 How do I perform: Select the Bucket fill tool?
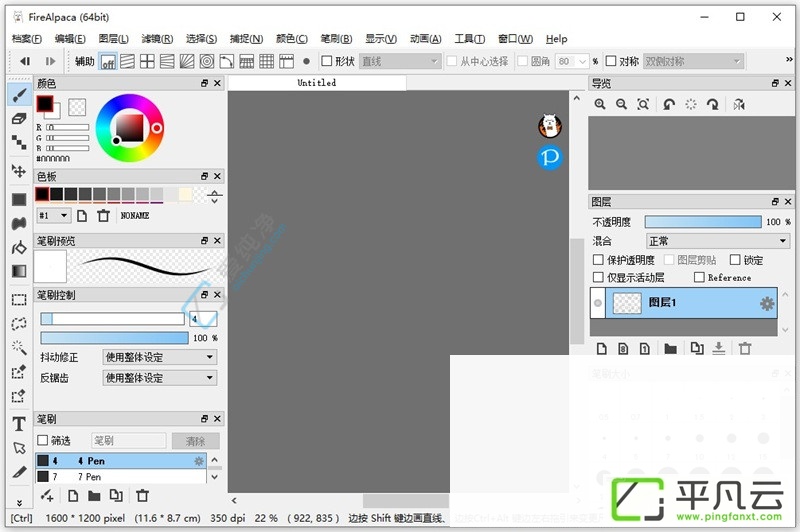(x=19, y=247)
